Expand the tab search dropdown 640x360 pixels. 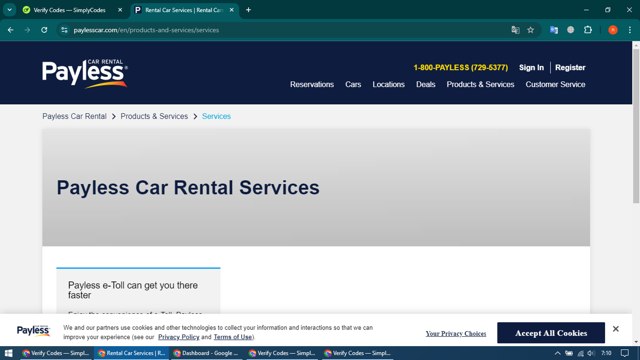pos(9,10)
